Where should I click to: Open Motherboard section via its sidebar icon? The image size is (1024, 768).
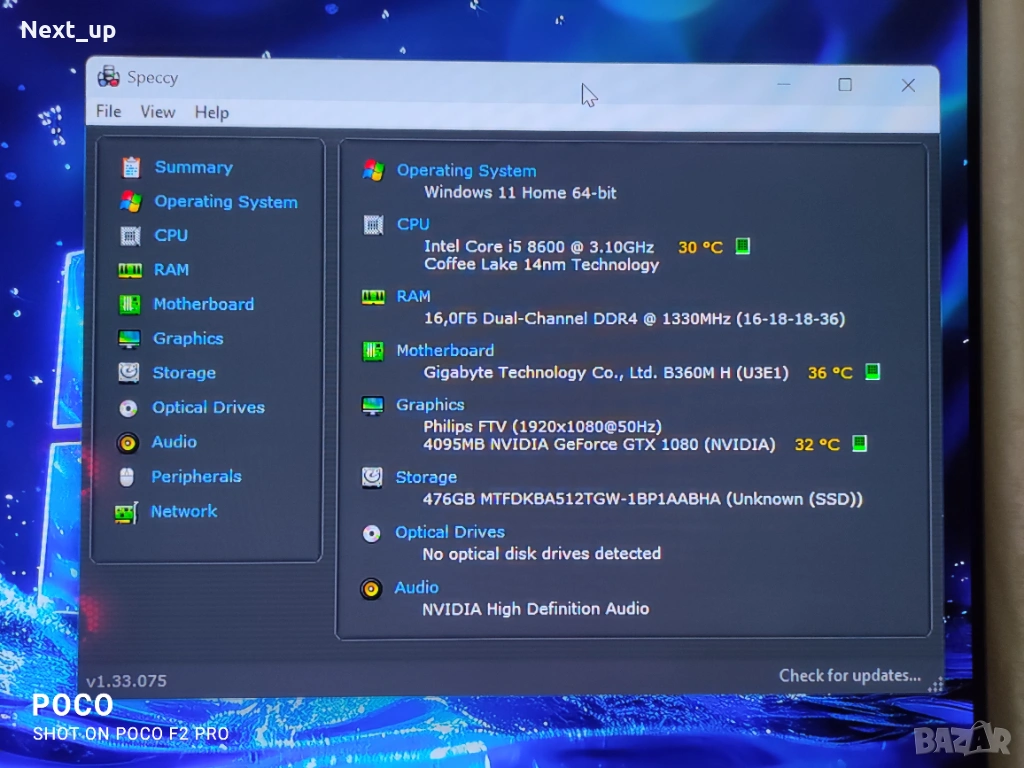130,304
